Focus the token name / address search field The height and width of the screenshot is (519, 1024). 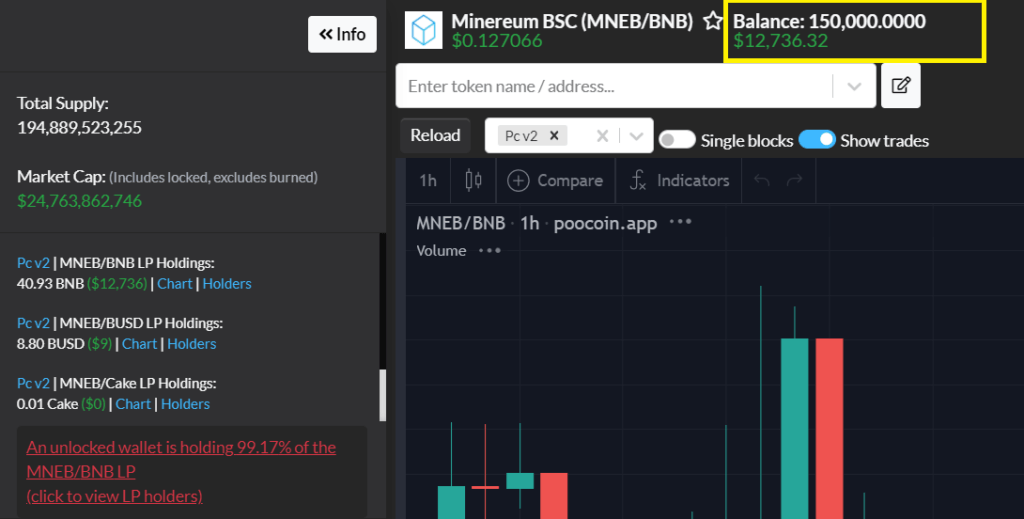[x=614, y=86]
